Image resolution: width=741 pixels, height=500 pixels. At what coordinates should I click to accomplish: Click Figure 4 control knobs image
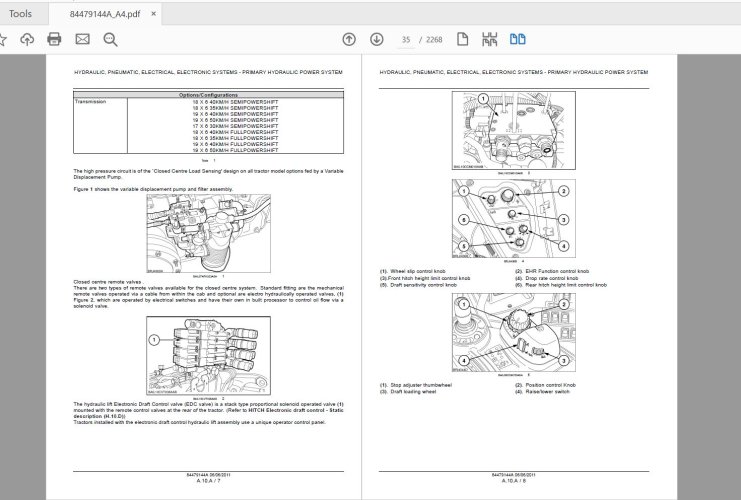point(514,218)
